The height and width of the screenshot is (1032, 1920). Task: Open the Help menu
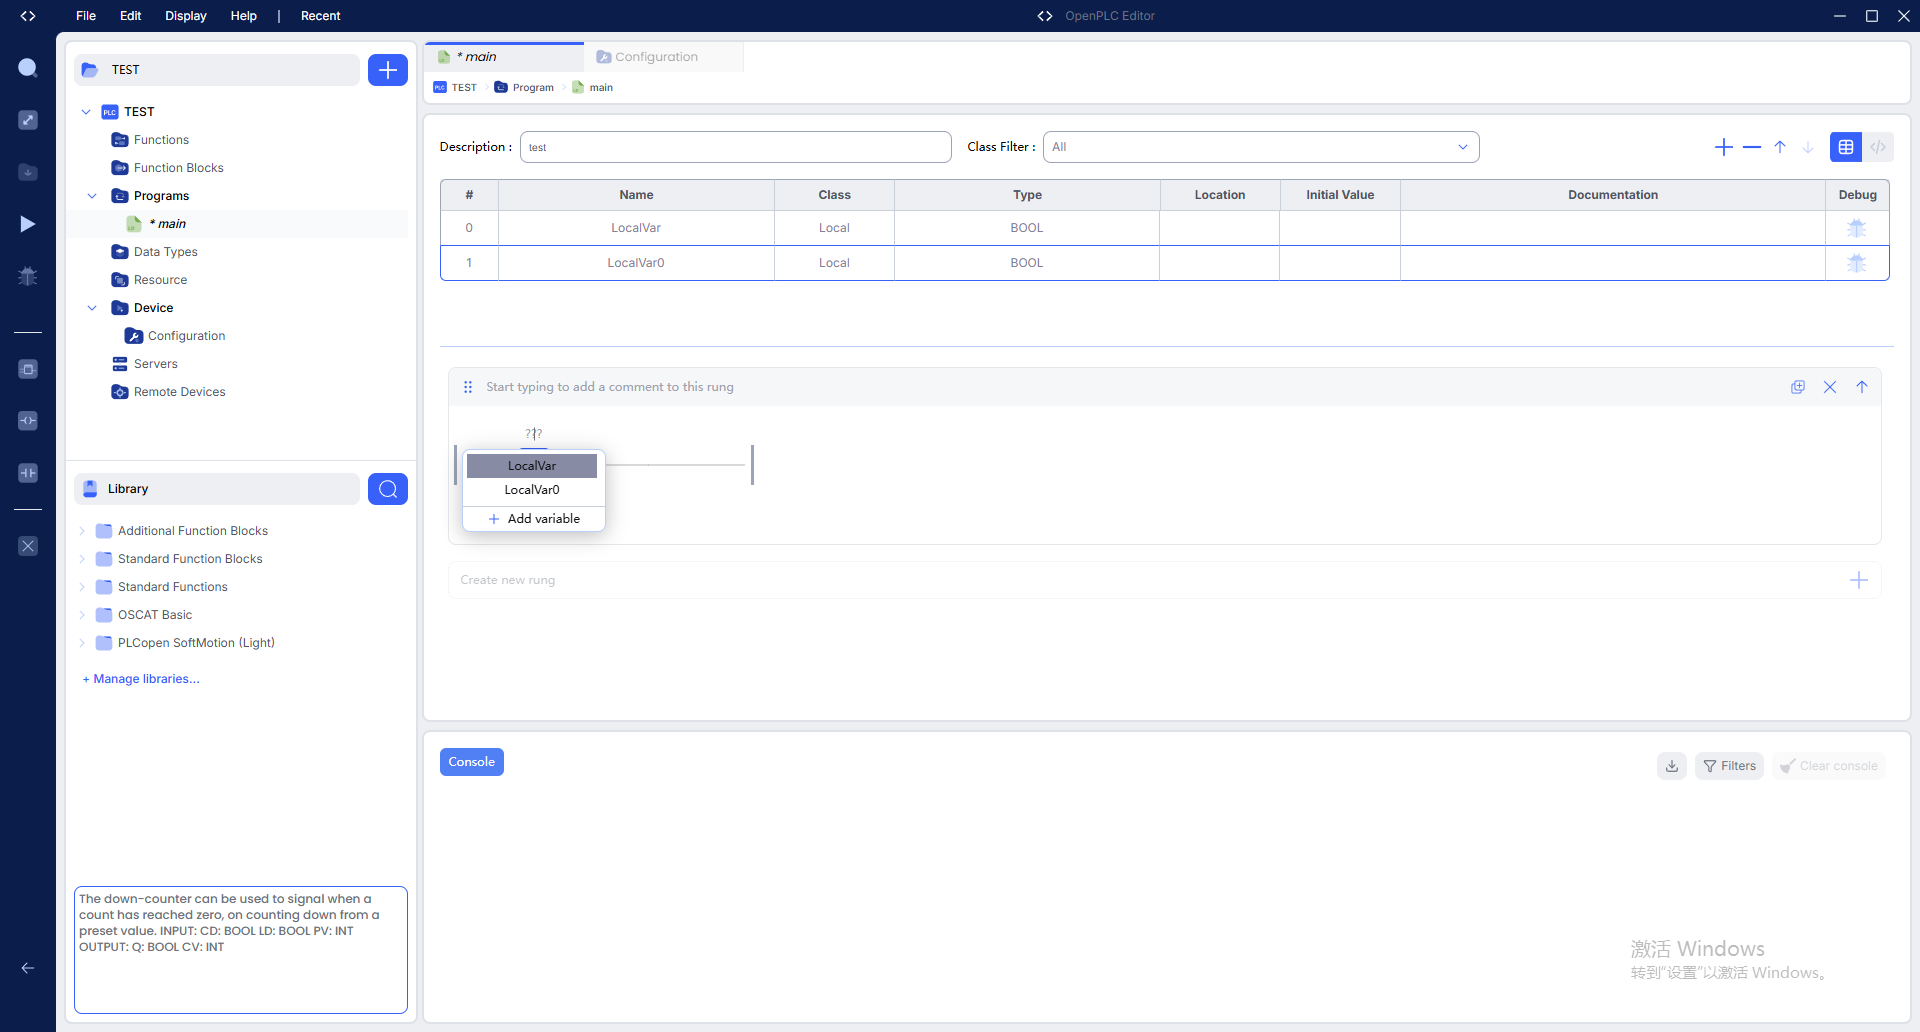[x=244, y=16]
